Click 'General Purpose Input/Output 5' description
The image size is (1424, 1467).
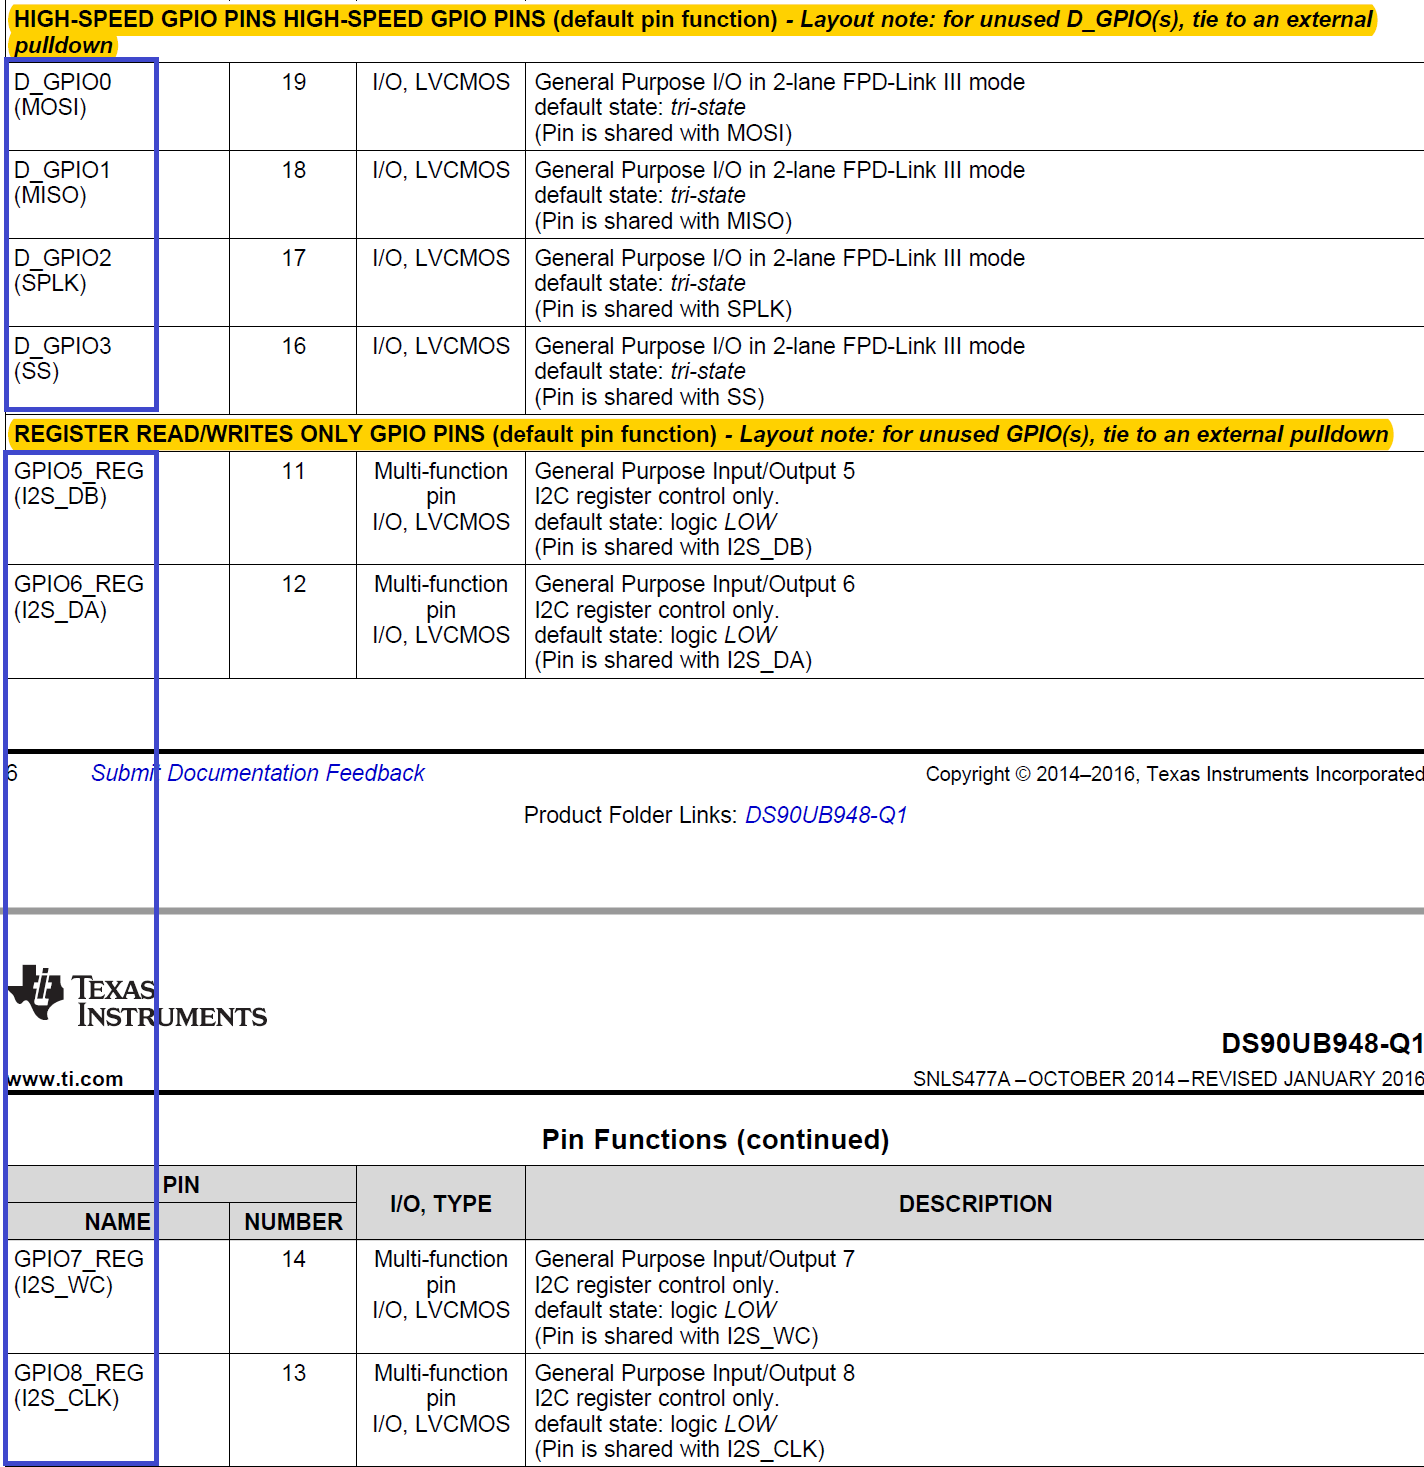point(695,471)
